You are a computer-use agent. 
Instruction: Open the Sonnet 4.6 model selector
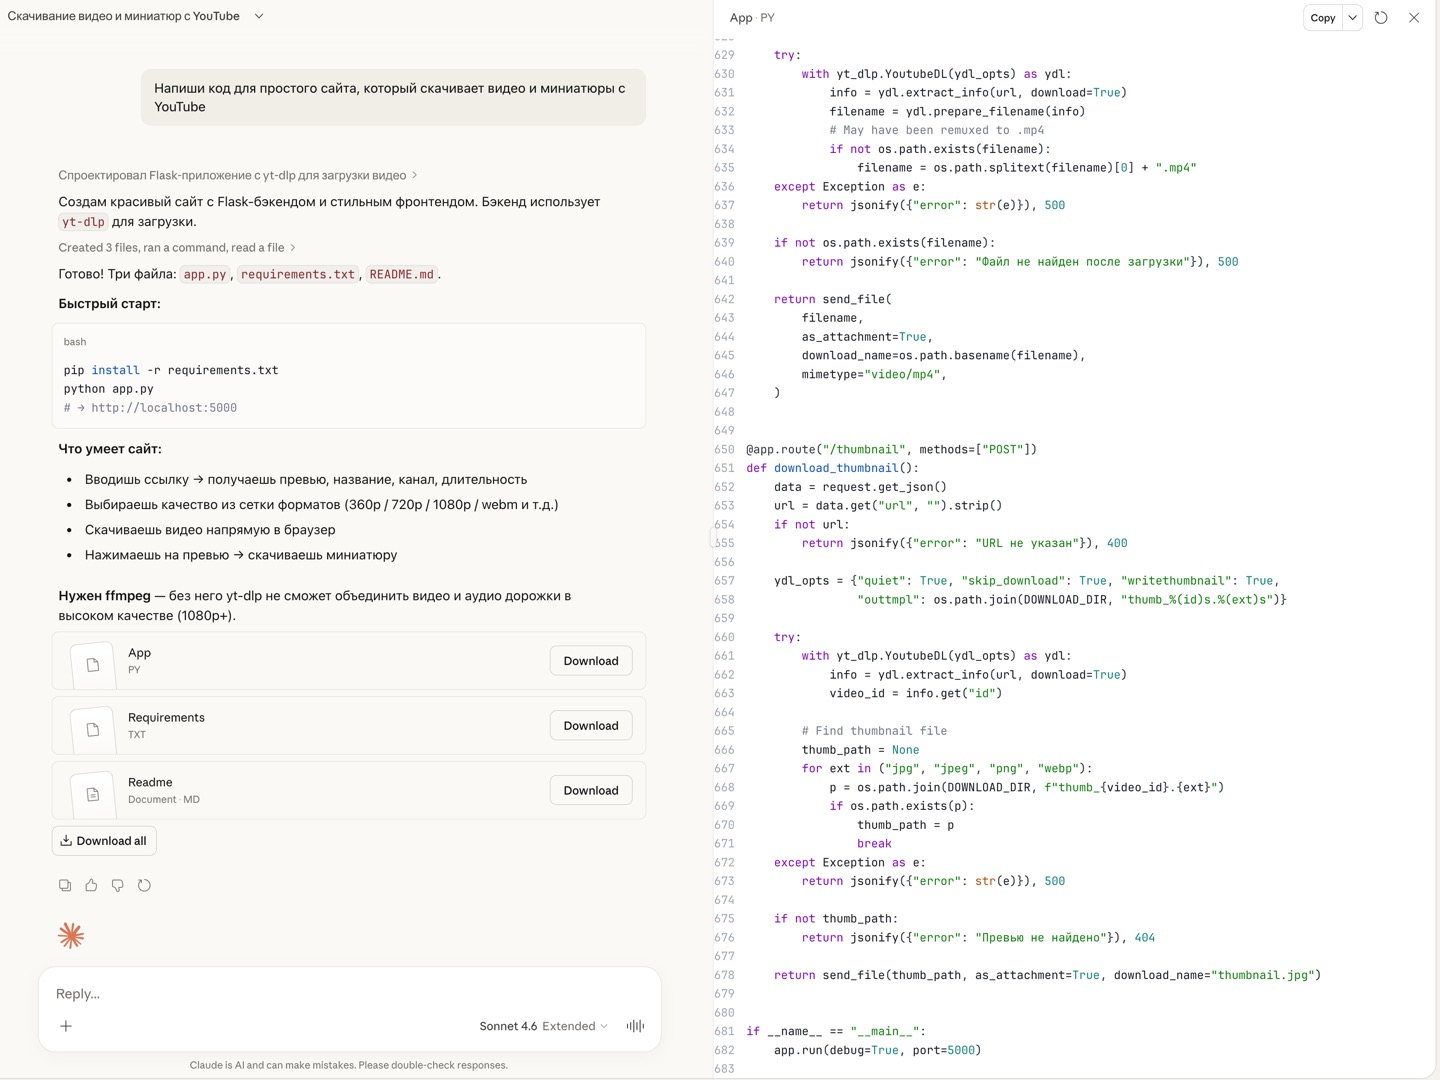coord(543,1026)
